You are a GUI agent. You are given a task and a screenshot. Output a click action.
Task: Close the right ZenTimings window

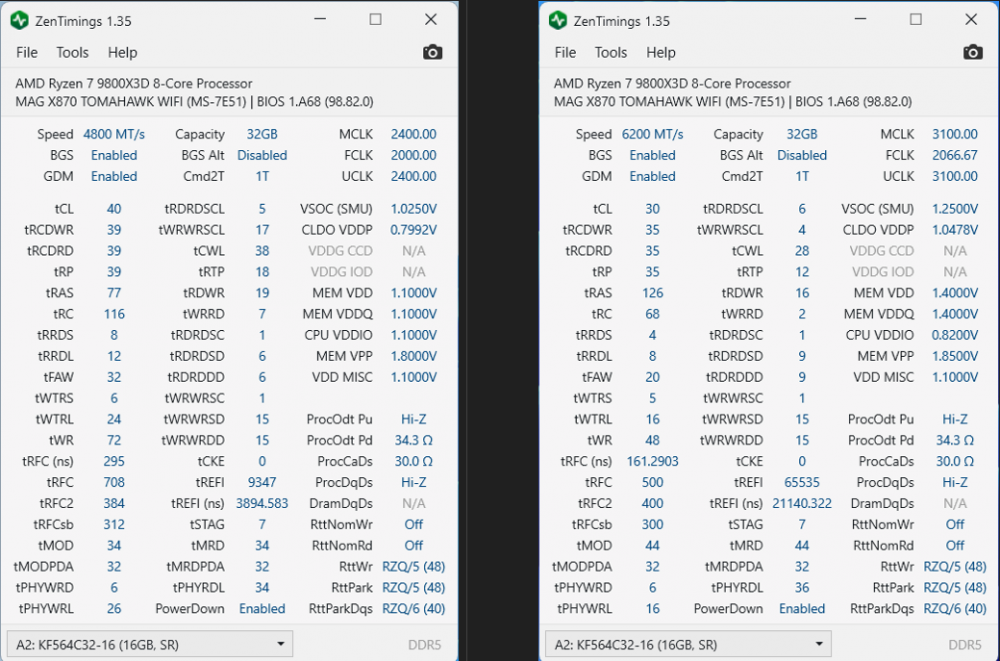point(970,19)
